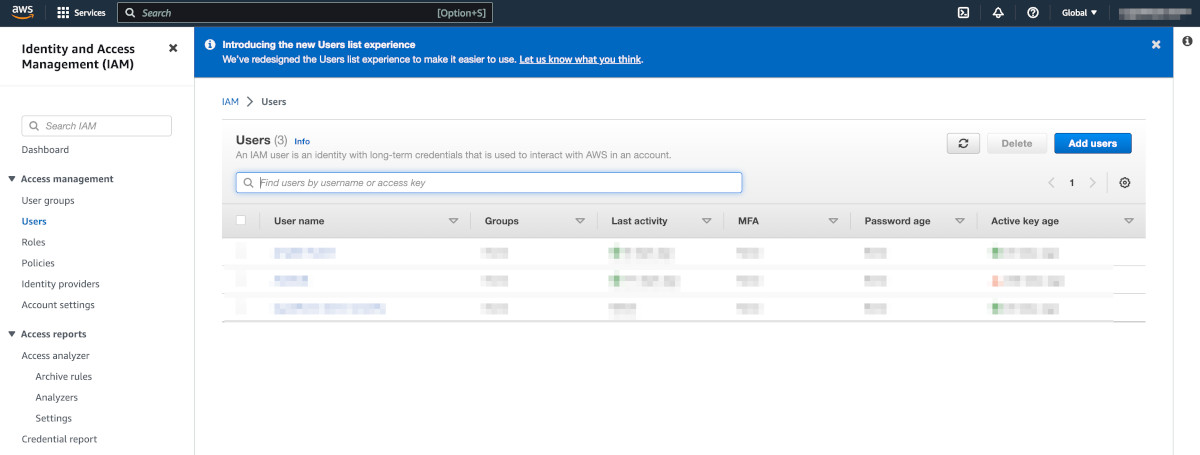The height and width of the screenshot is (455, 1200).
Task: Sort by Groups column arrow
Action: click(x=580, y=221)
